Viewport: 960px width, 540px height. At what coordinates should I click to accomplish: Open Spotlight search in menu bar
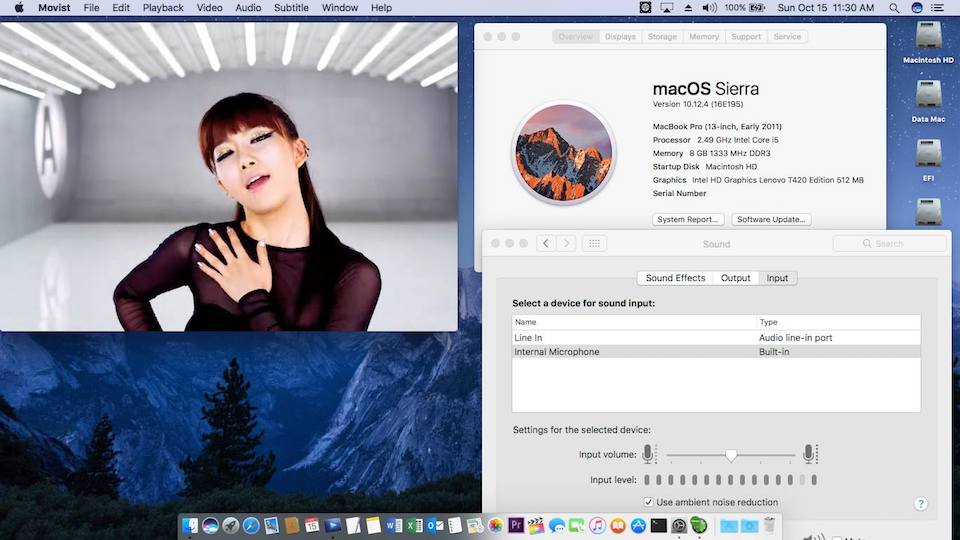(x=894, y=8)
